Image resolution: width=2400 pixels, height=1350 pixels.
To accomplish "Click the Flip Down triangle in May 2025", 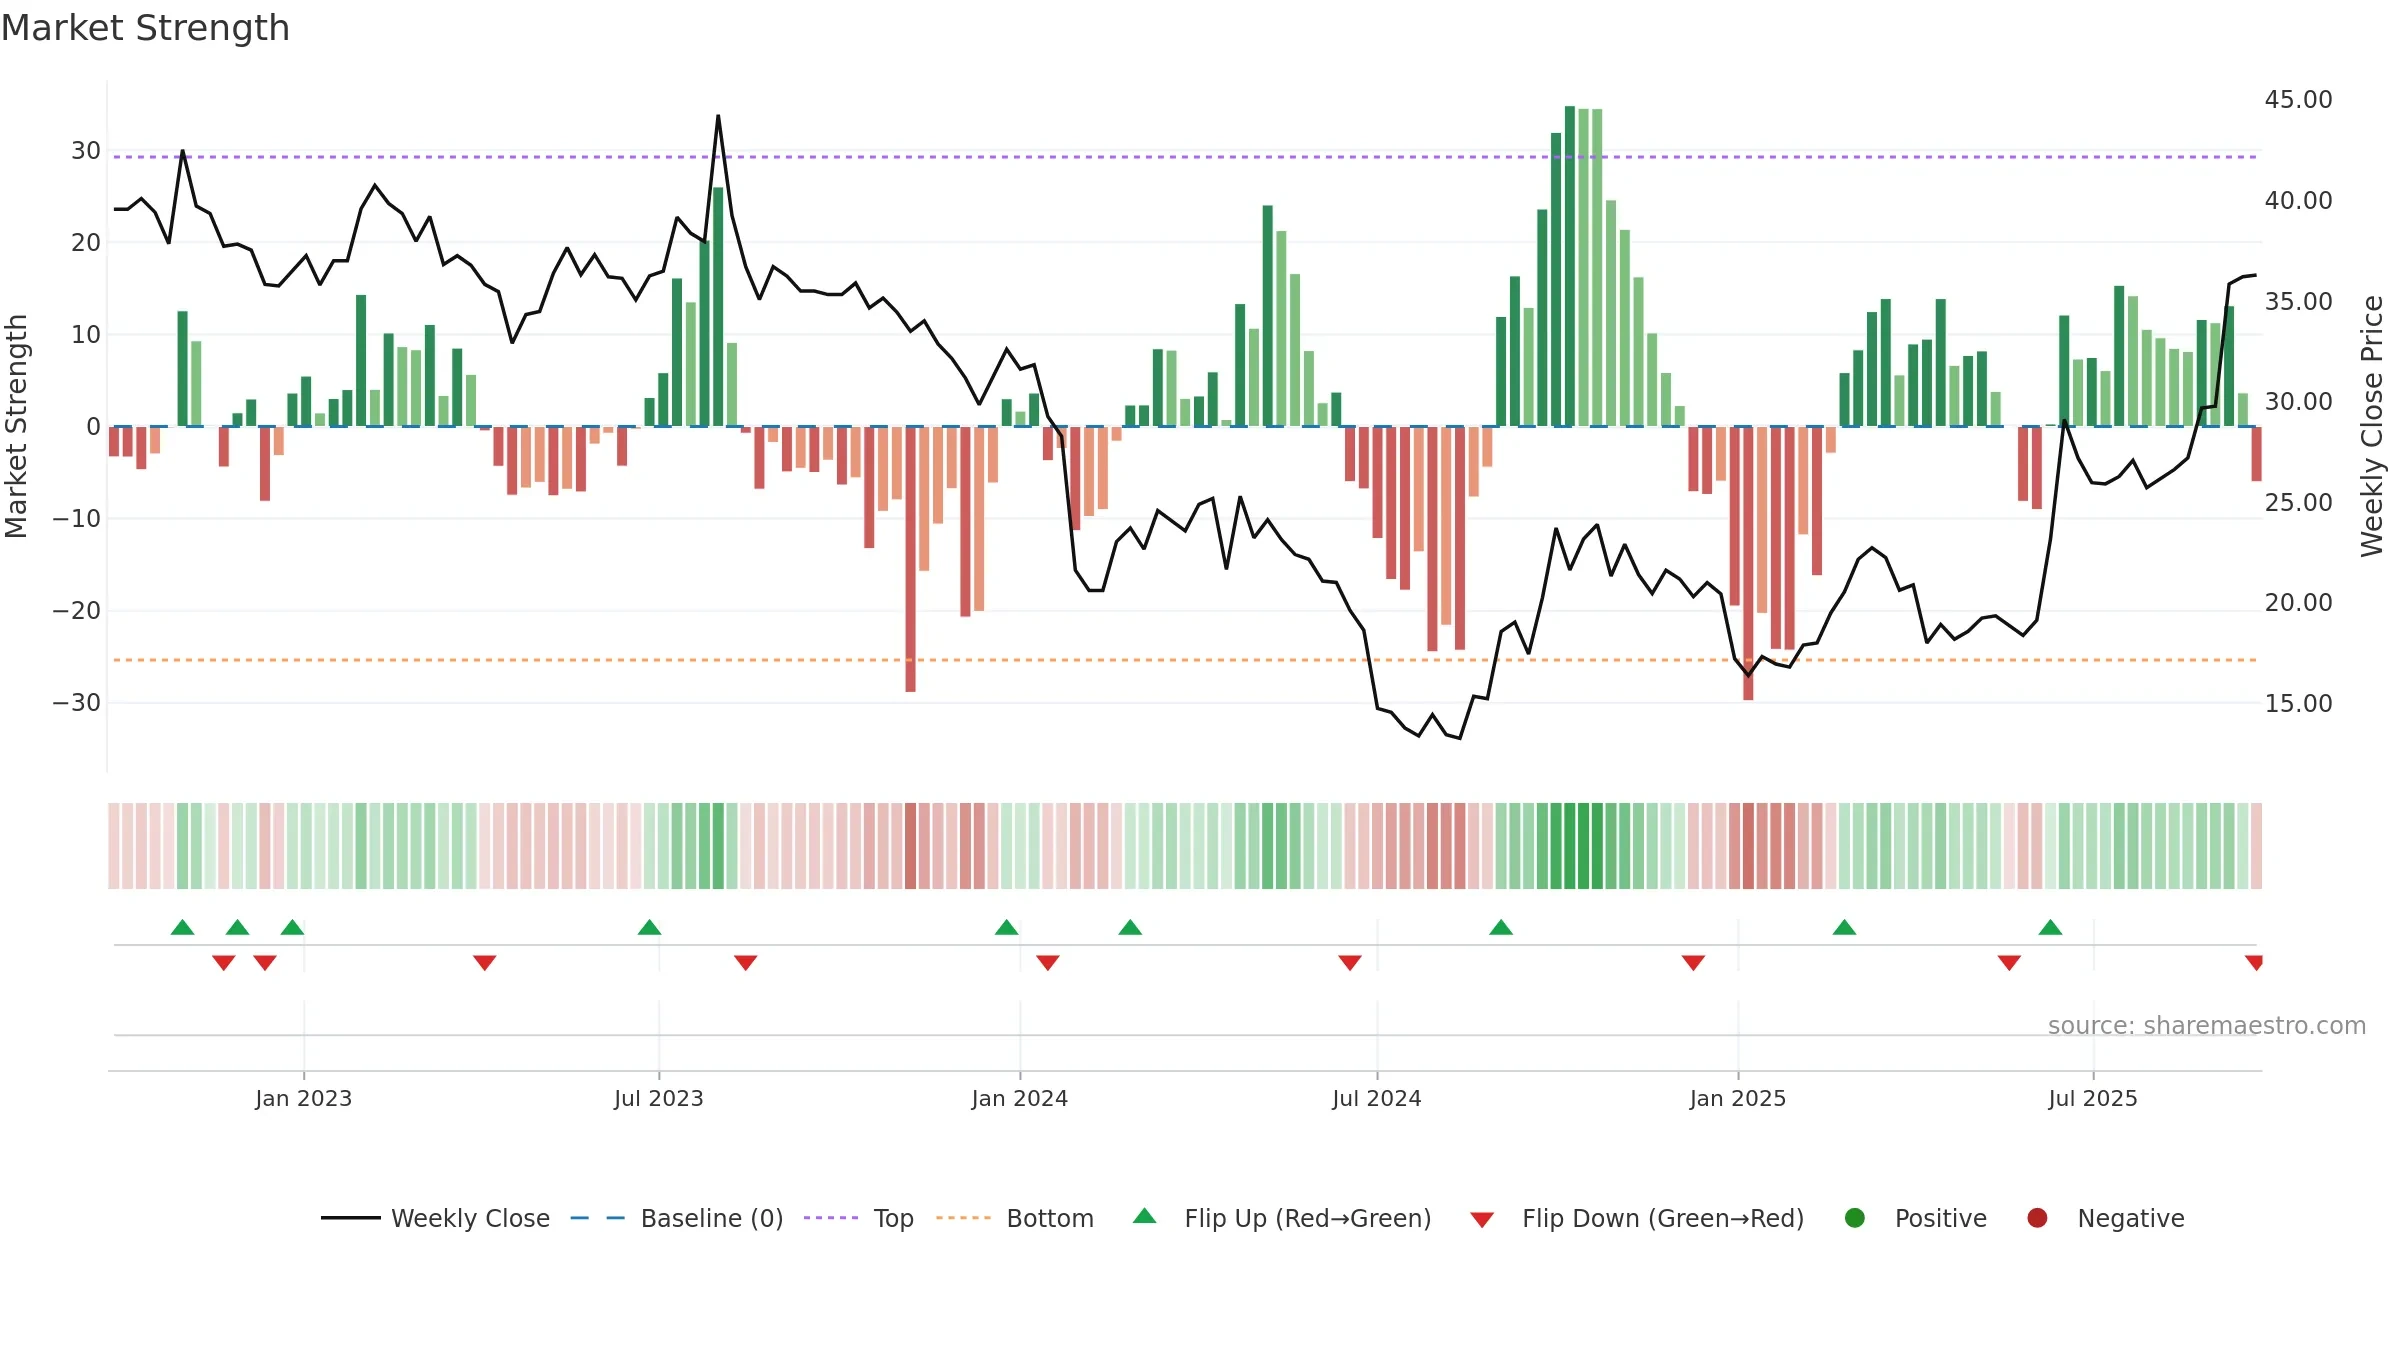I will [x=2009, y=963].
